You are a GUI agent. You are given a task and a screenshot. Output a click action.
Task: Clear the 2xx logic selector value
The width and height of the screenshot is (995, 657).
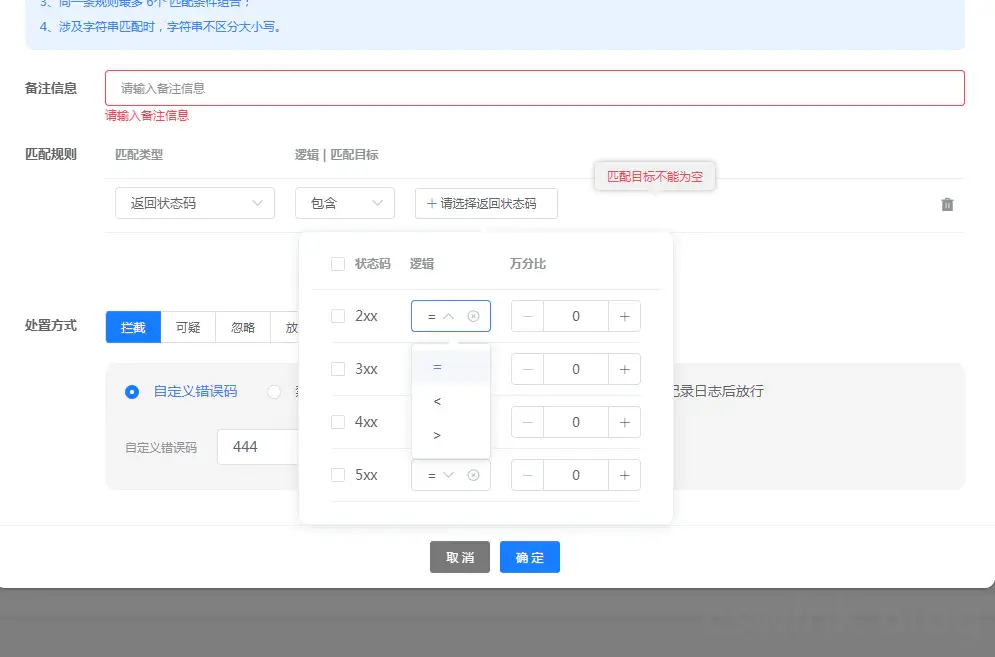coord(474,316)
